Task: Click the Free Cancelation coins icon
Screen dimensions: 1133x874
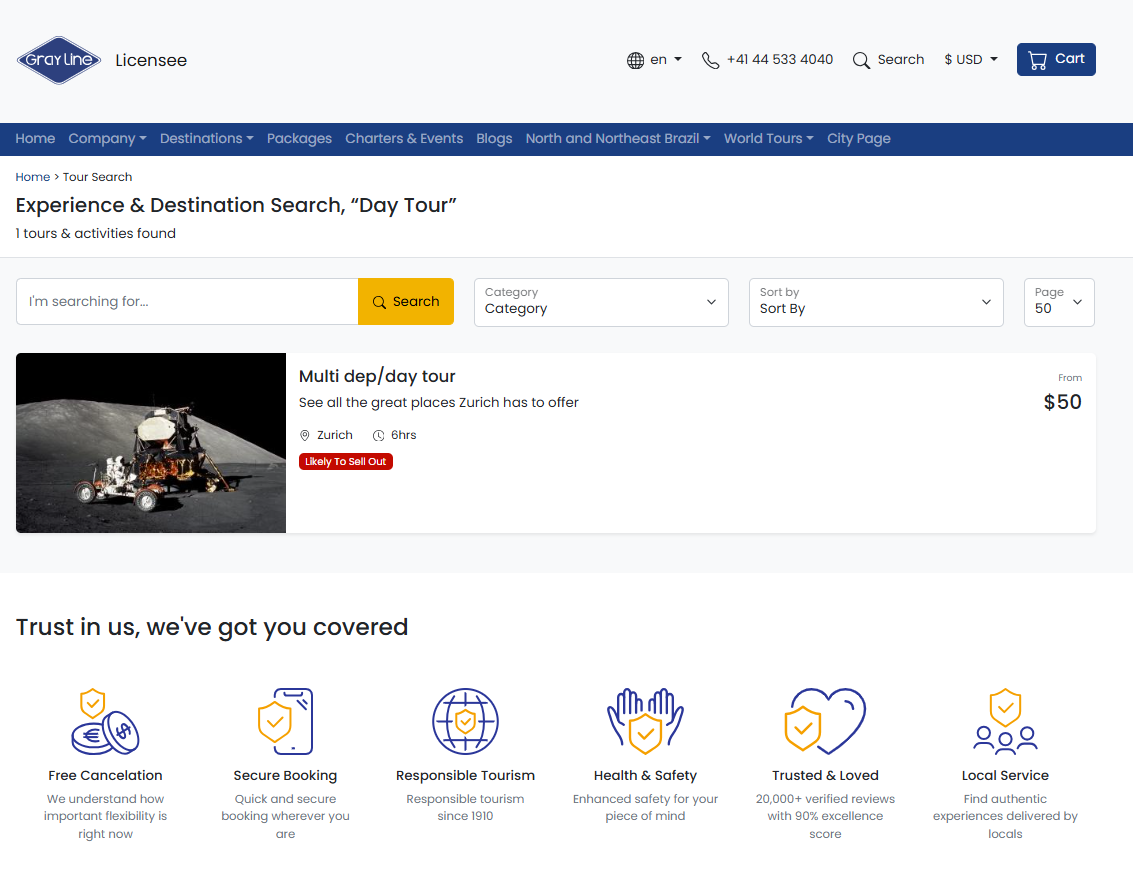Action: tap(105, 721)
